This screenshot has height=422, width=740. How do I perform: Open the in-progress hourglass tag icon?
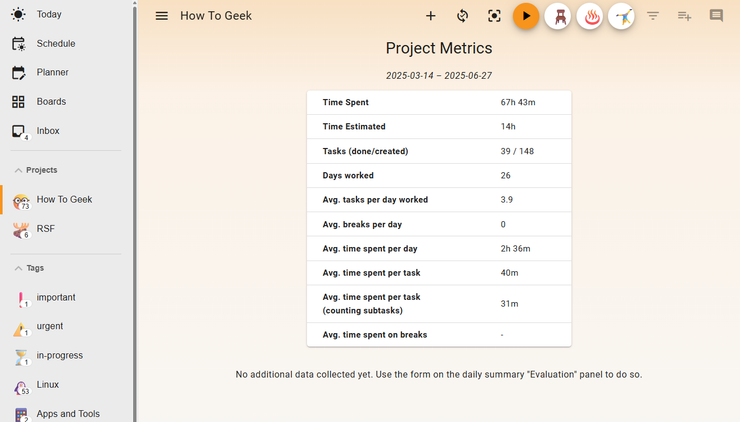coord(21,357)
